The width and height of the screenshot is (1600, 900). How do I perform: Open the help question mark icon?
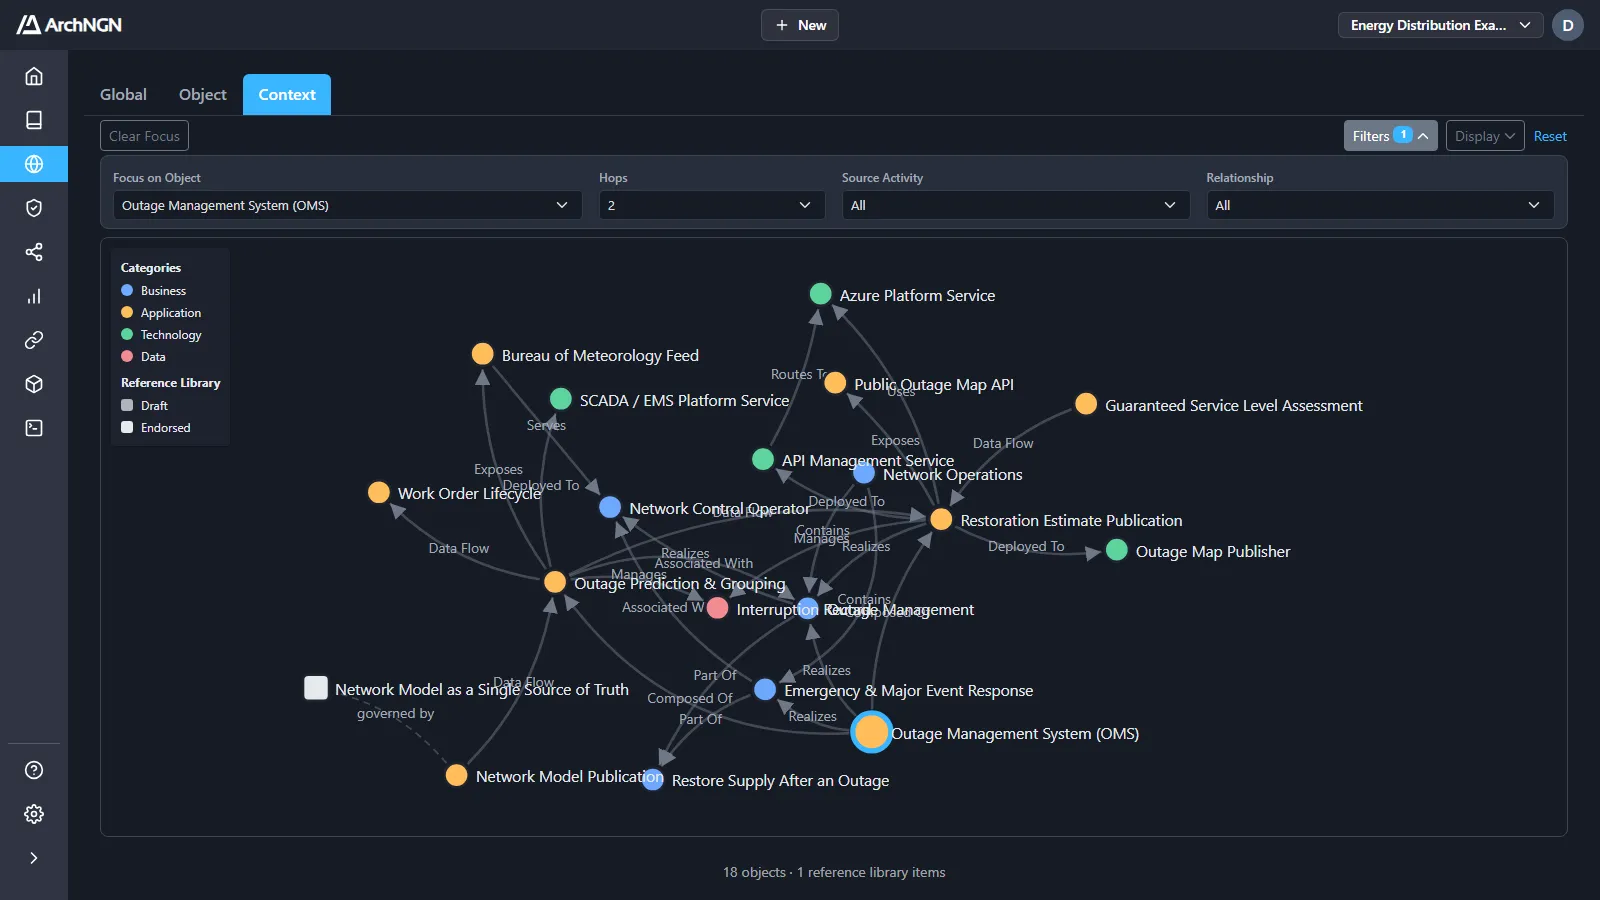[x=34, y=770]
